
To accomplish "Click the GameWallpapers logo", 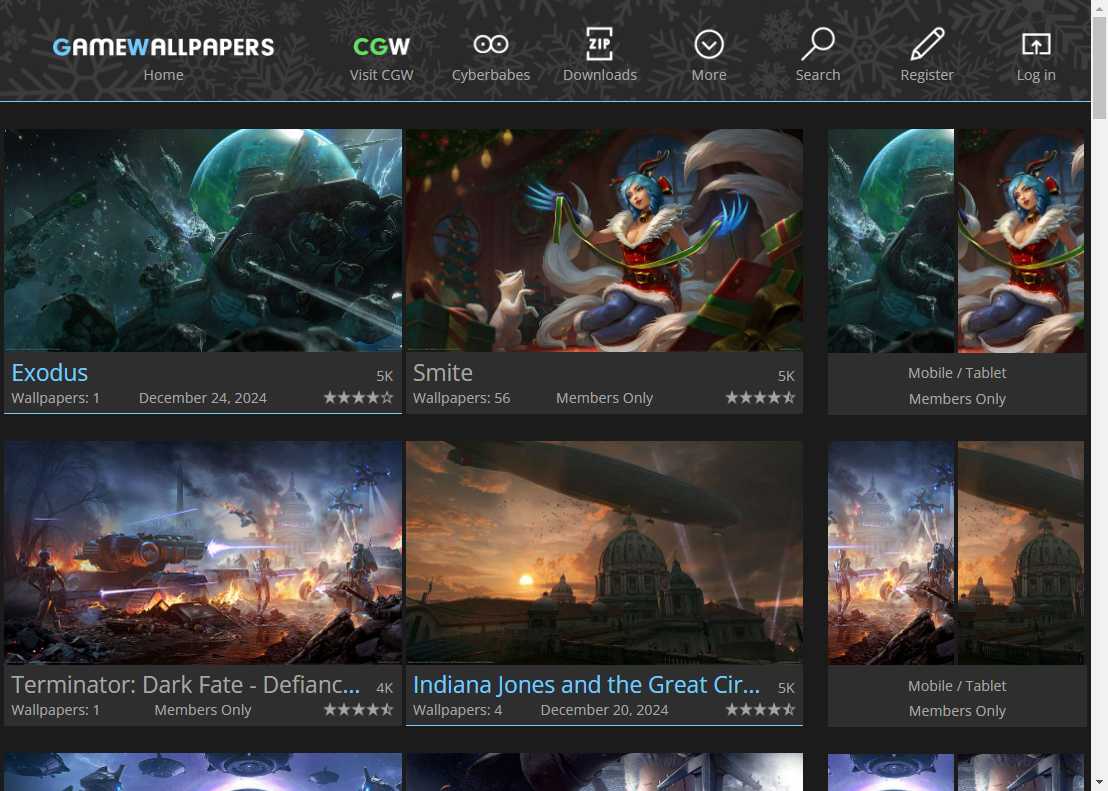I will point(163,47).
